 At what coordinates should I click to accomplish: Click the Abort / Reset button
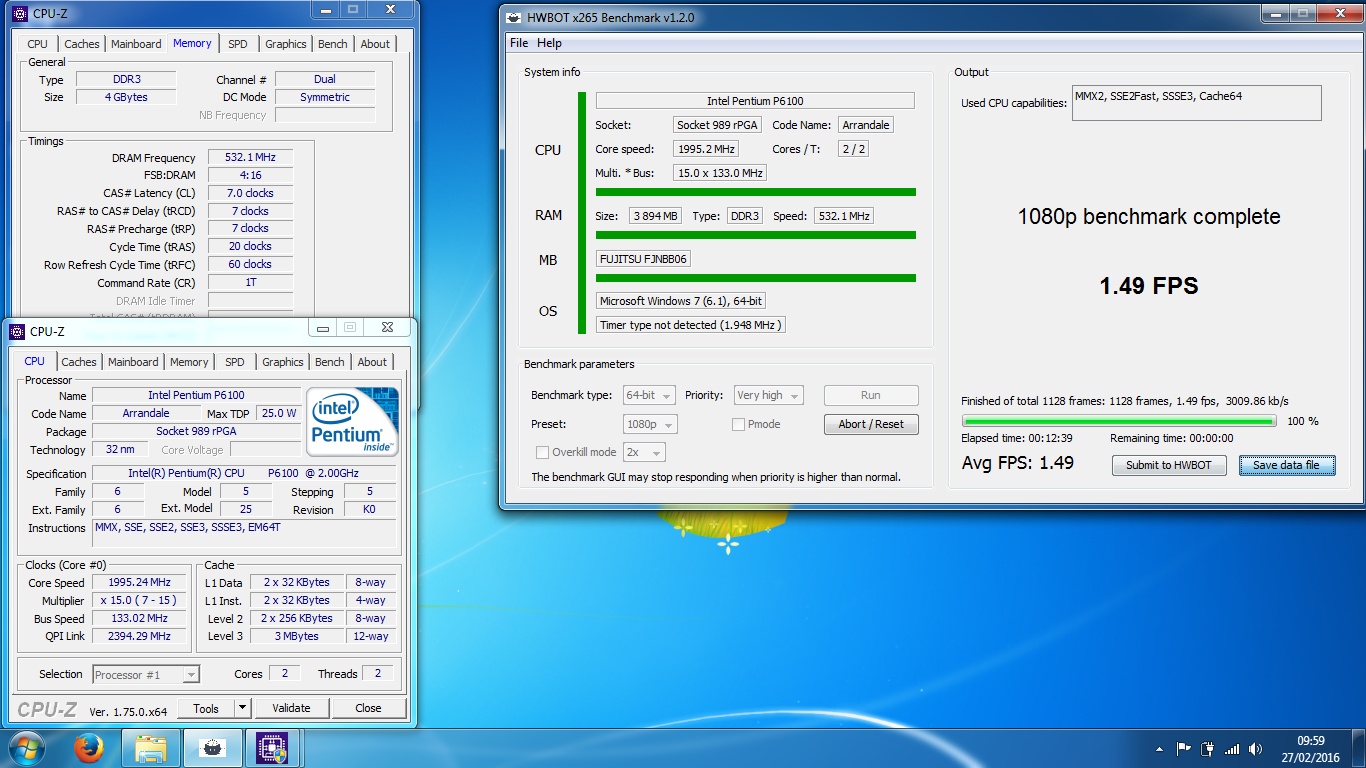[871, 424]
